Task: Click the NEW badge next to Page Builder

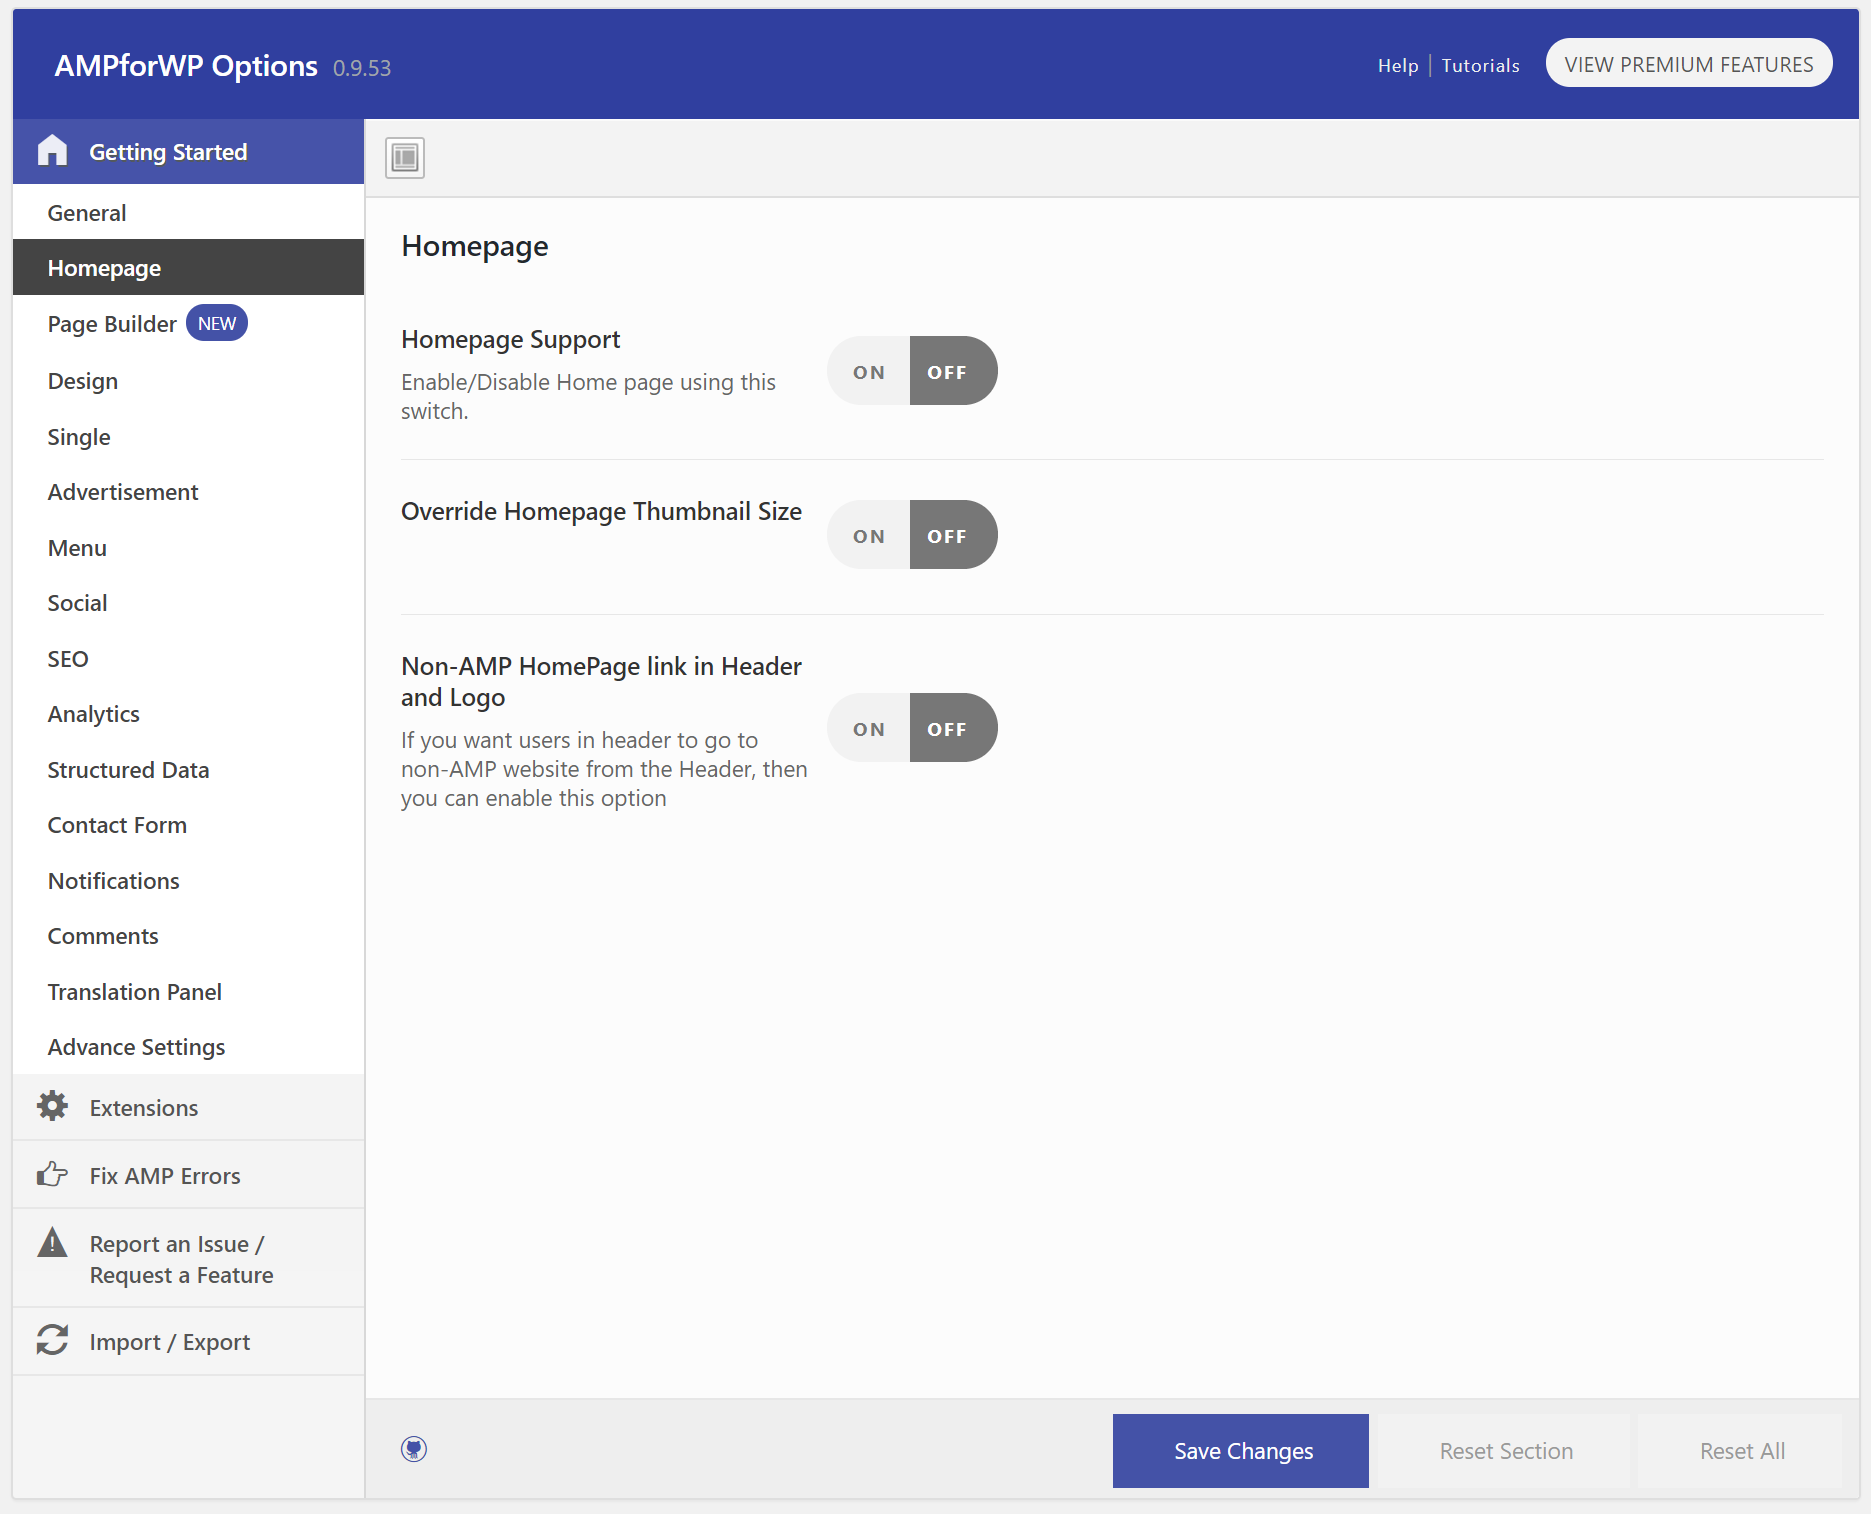Action: [x=216, y=323]
